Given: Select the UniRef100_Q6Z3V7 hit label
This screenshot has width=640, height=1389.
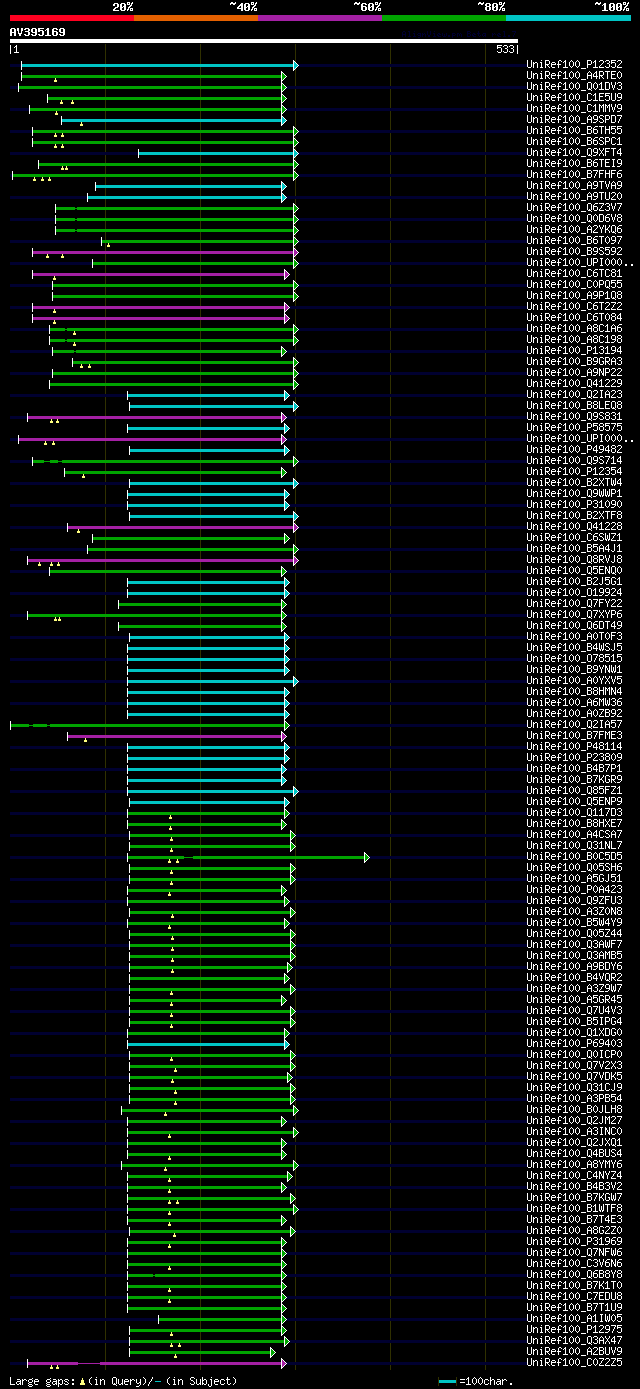Looking at the screenshot, I should (x=574, y=208).
